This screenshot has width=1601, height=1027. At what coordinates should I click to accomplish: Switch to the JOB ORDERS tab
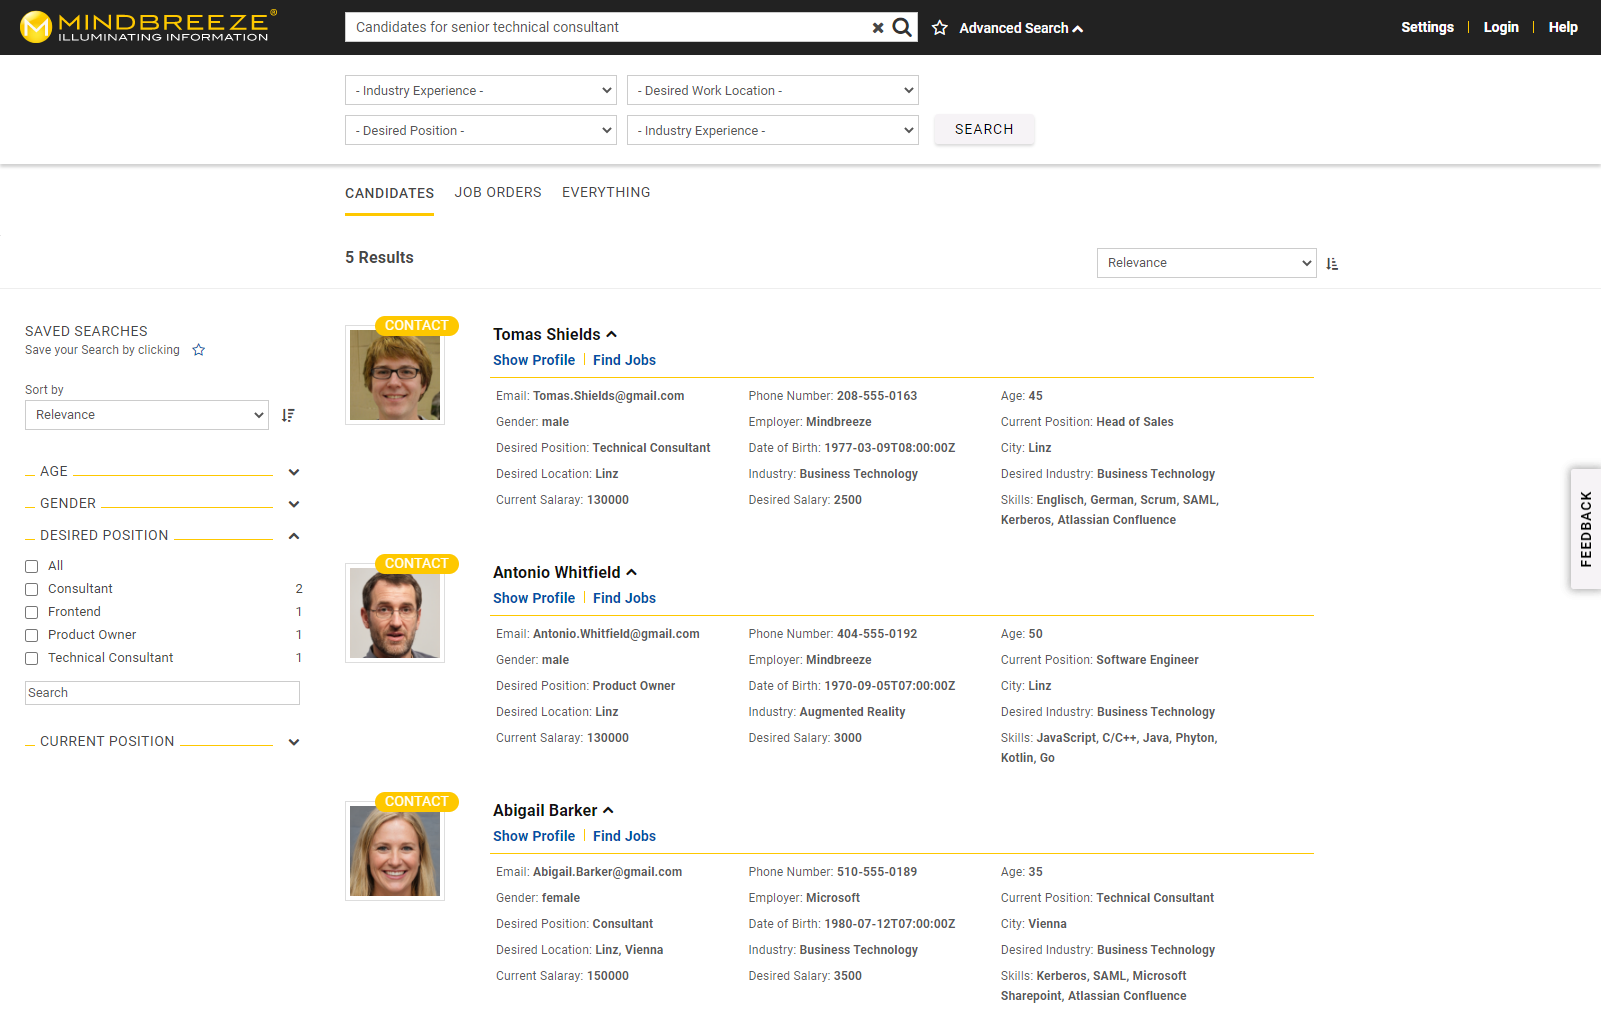click(x=498, y=192)
